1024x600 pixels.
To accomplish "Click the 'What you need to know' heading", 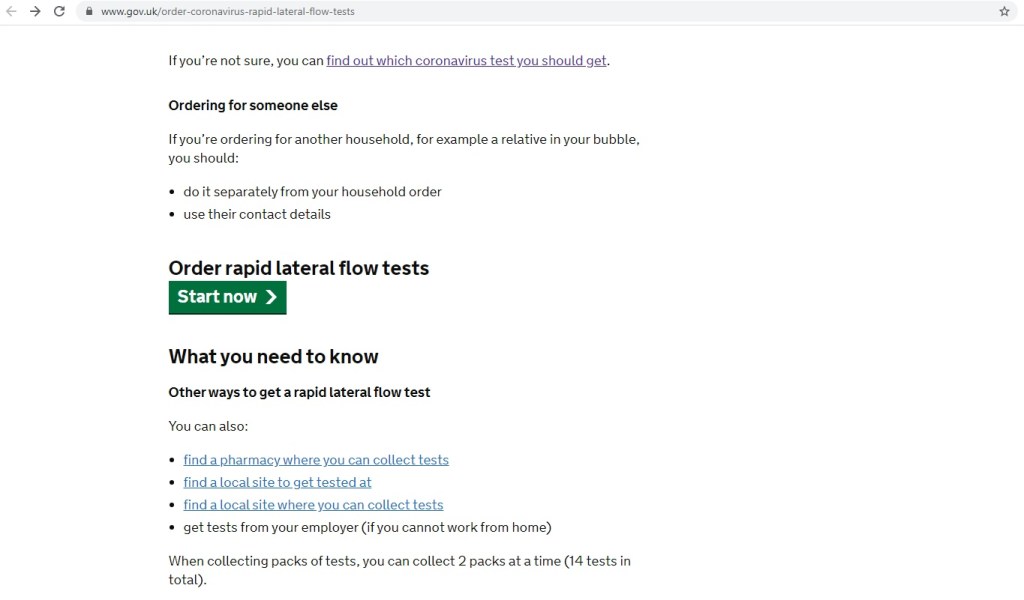I will [x=273, y=357].
